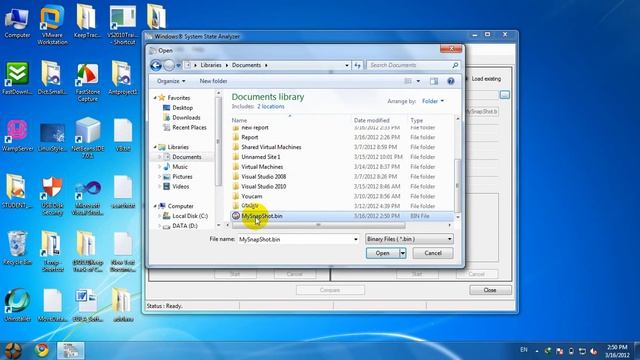Select Recent Places under Favorites
The height and width of the screenshot is (360, 640).
[x=185, y=127]
